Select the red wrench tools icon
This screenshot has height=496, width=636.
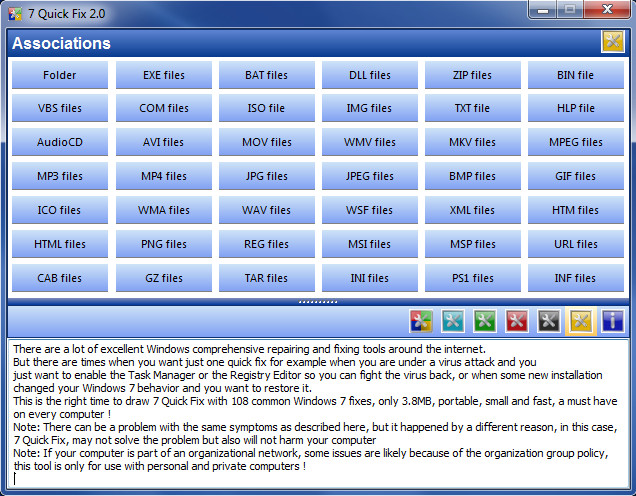coord(517,321)
